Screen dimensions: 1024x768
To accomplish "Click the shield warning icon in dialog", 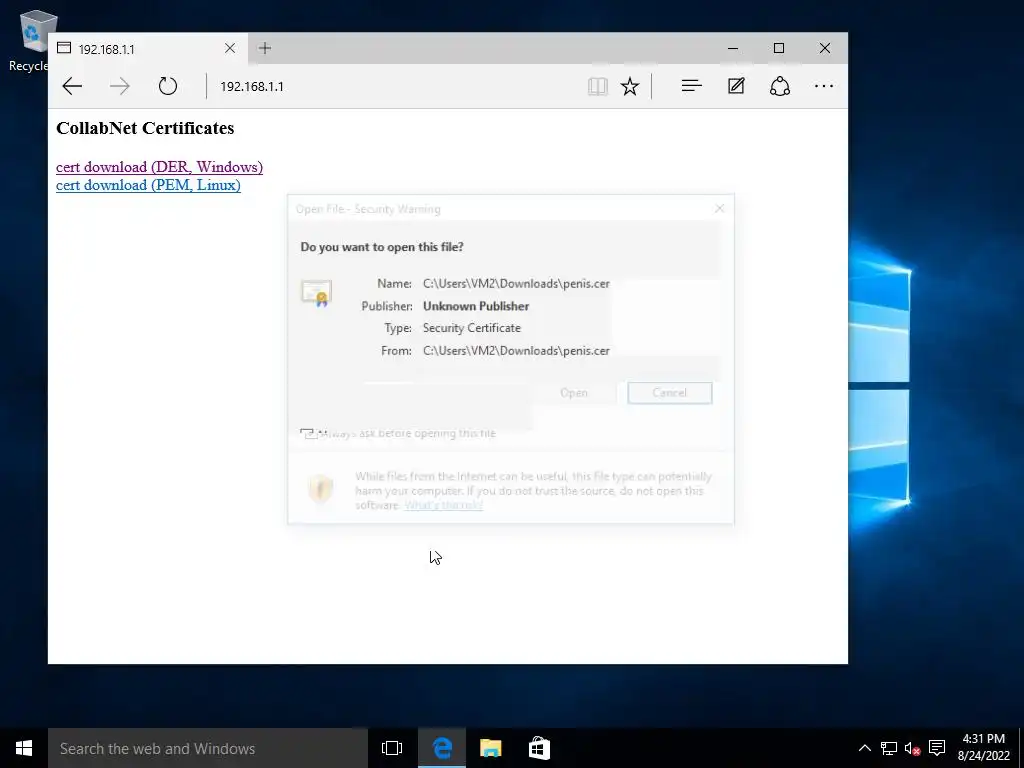I will 321,489.
